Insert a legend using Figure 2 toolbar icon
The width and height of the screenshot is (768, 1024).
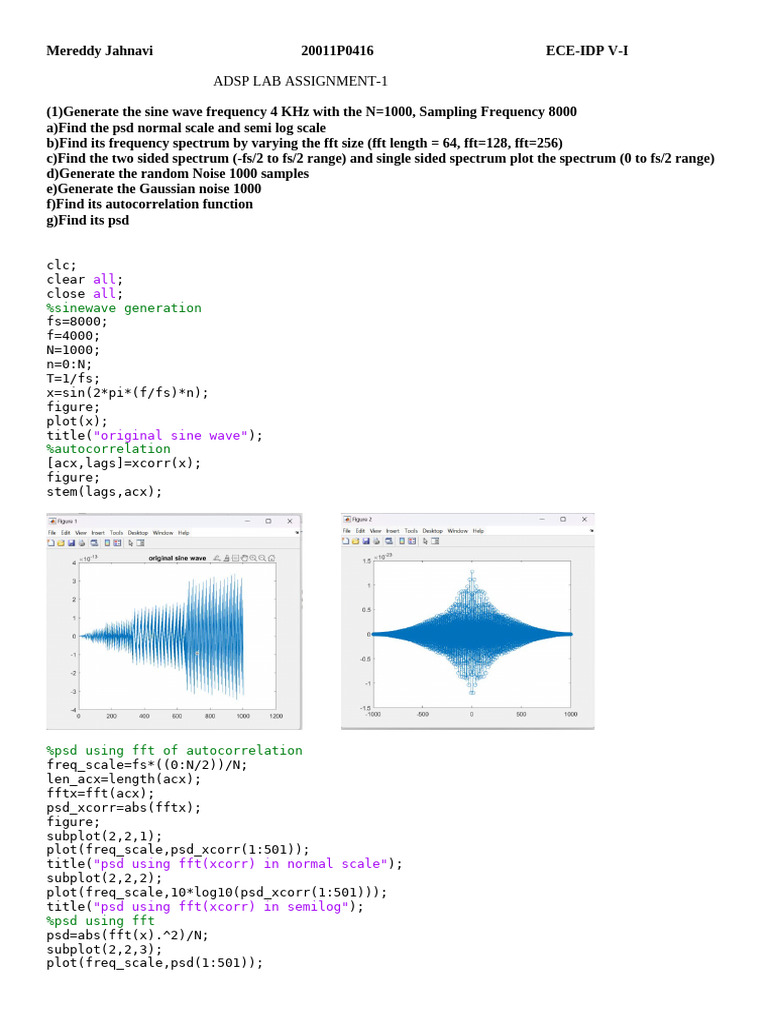coord(411,541)
